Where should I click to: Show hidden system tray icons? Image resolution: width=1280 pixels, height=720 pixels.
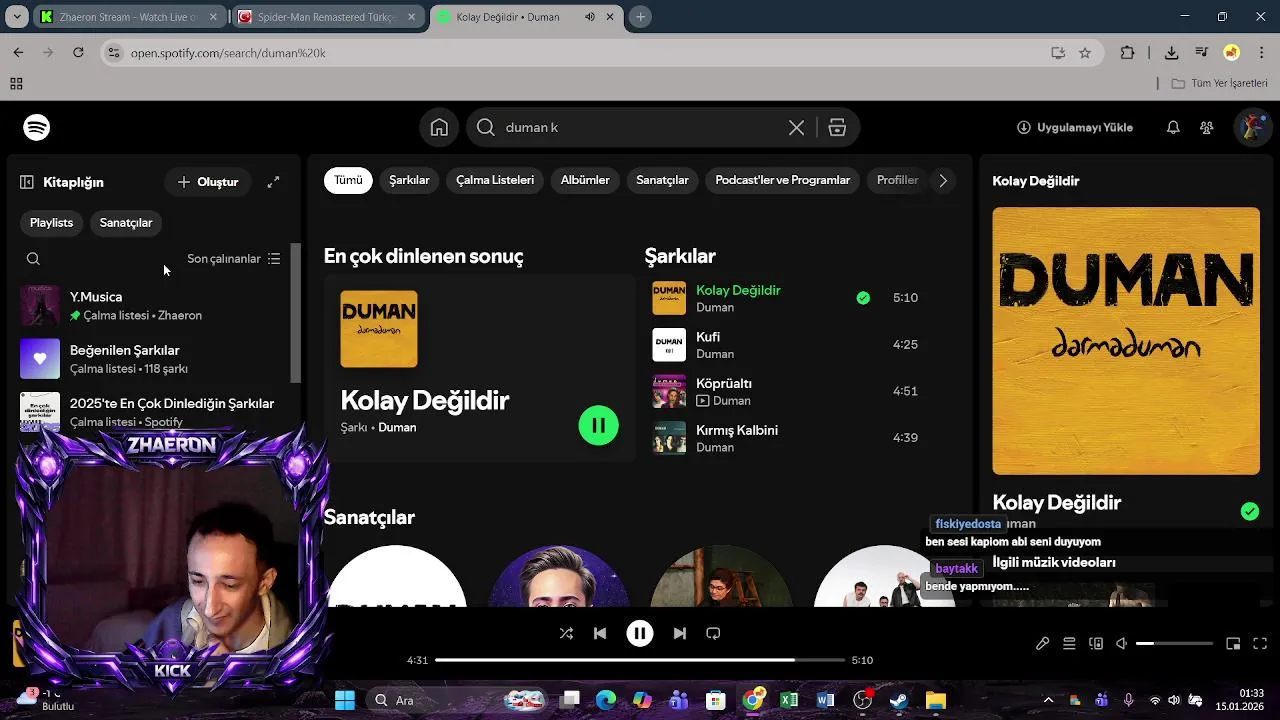[x=1048, y=700]
